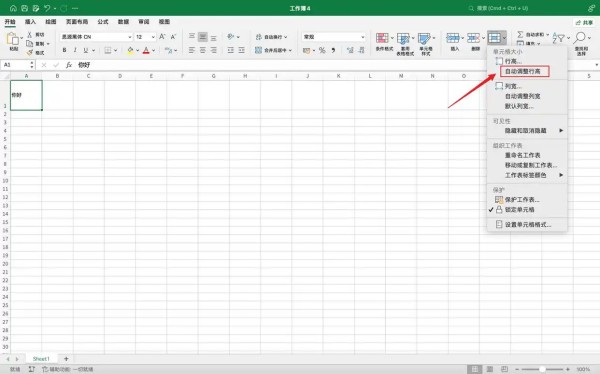Click the Paste (粘贴) clipboard icon
The width and height of the screenshot is (600, 374).
tap(13, 39)
